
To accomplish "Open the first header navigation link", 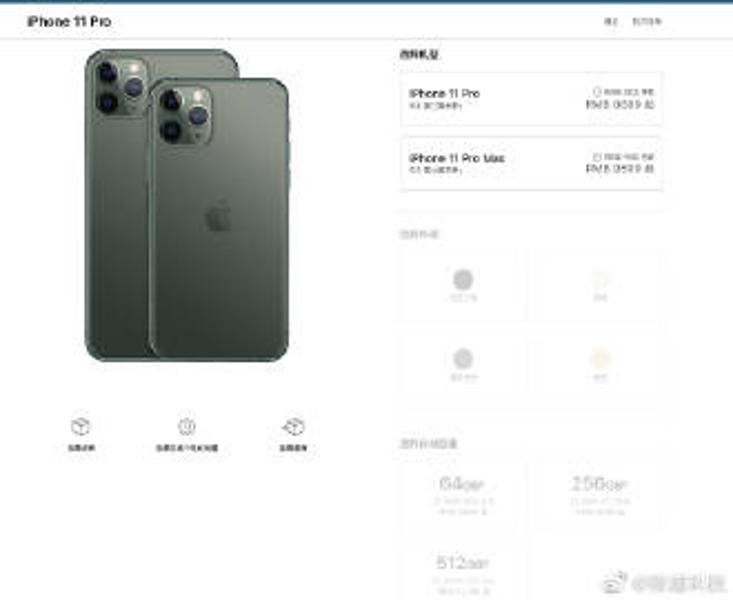I will click(611, 22).
